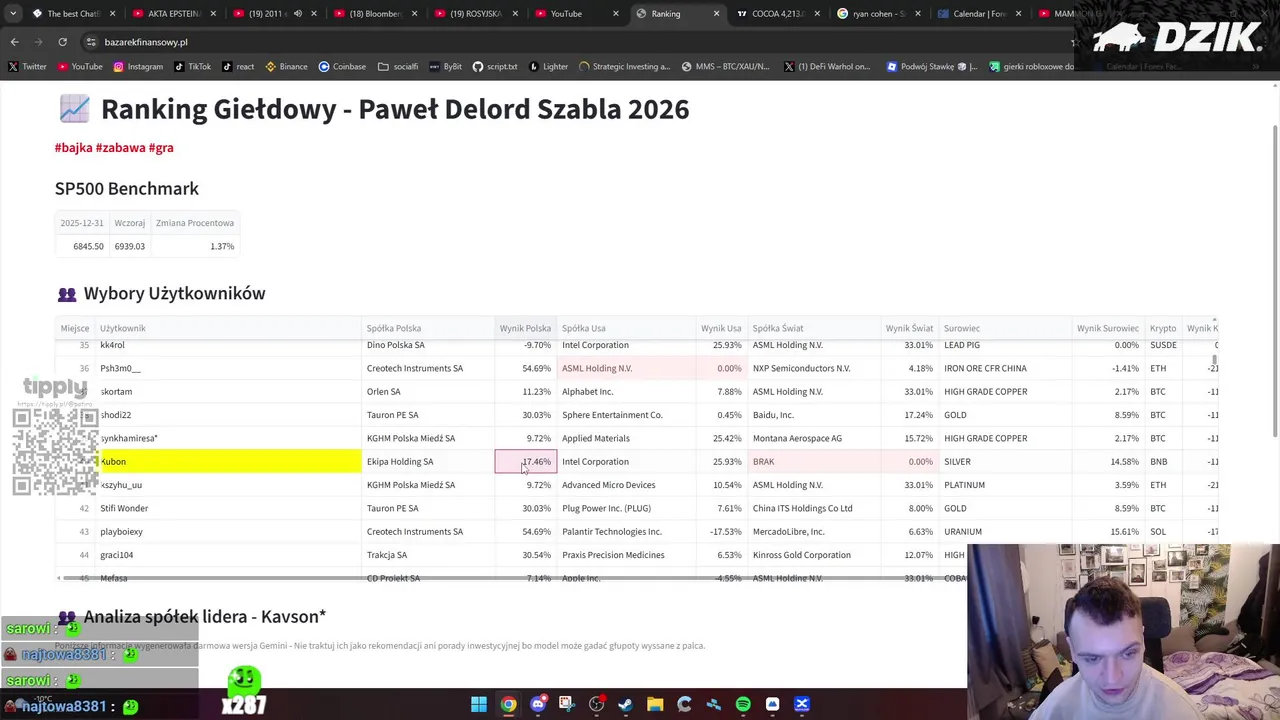The width and height of the screenshot is (1280, 720).
Task: Open Google Chrome from the taskbar
Action: pos(508,704)
